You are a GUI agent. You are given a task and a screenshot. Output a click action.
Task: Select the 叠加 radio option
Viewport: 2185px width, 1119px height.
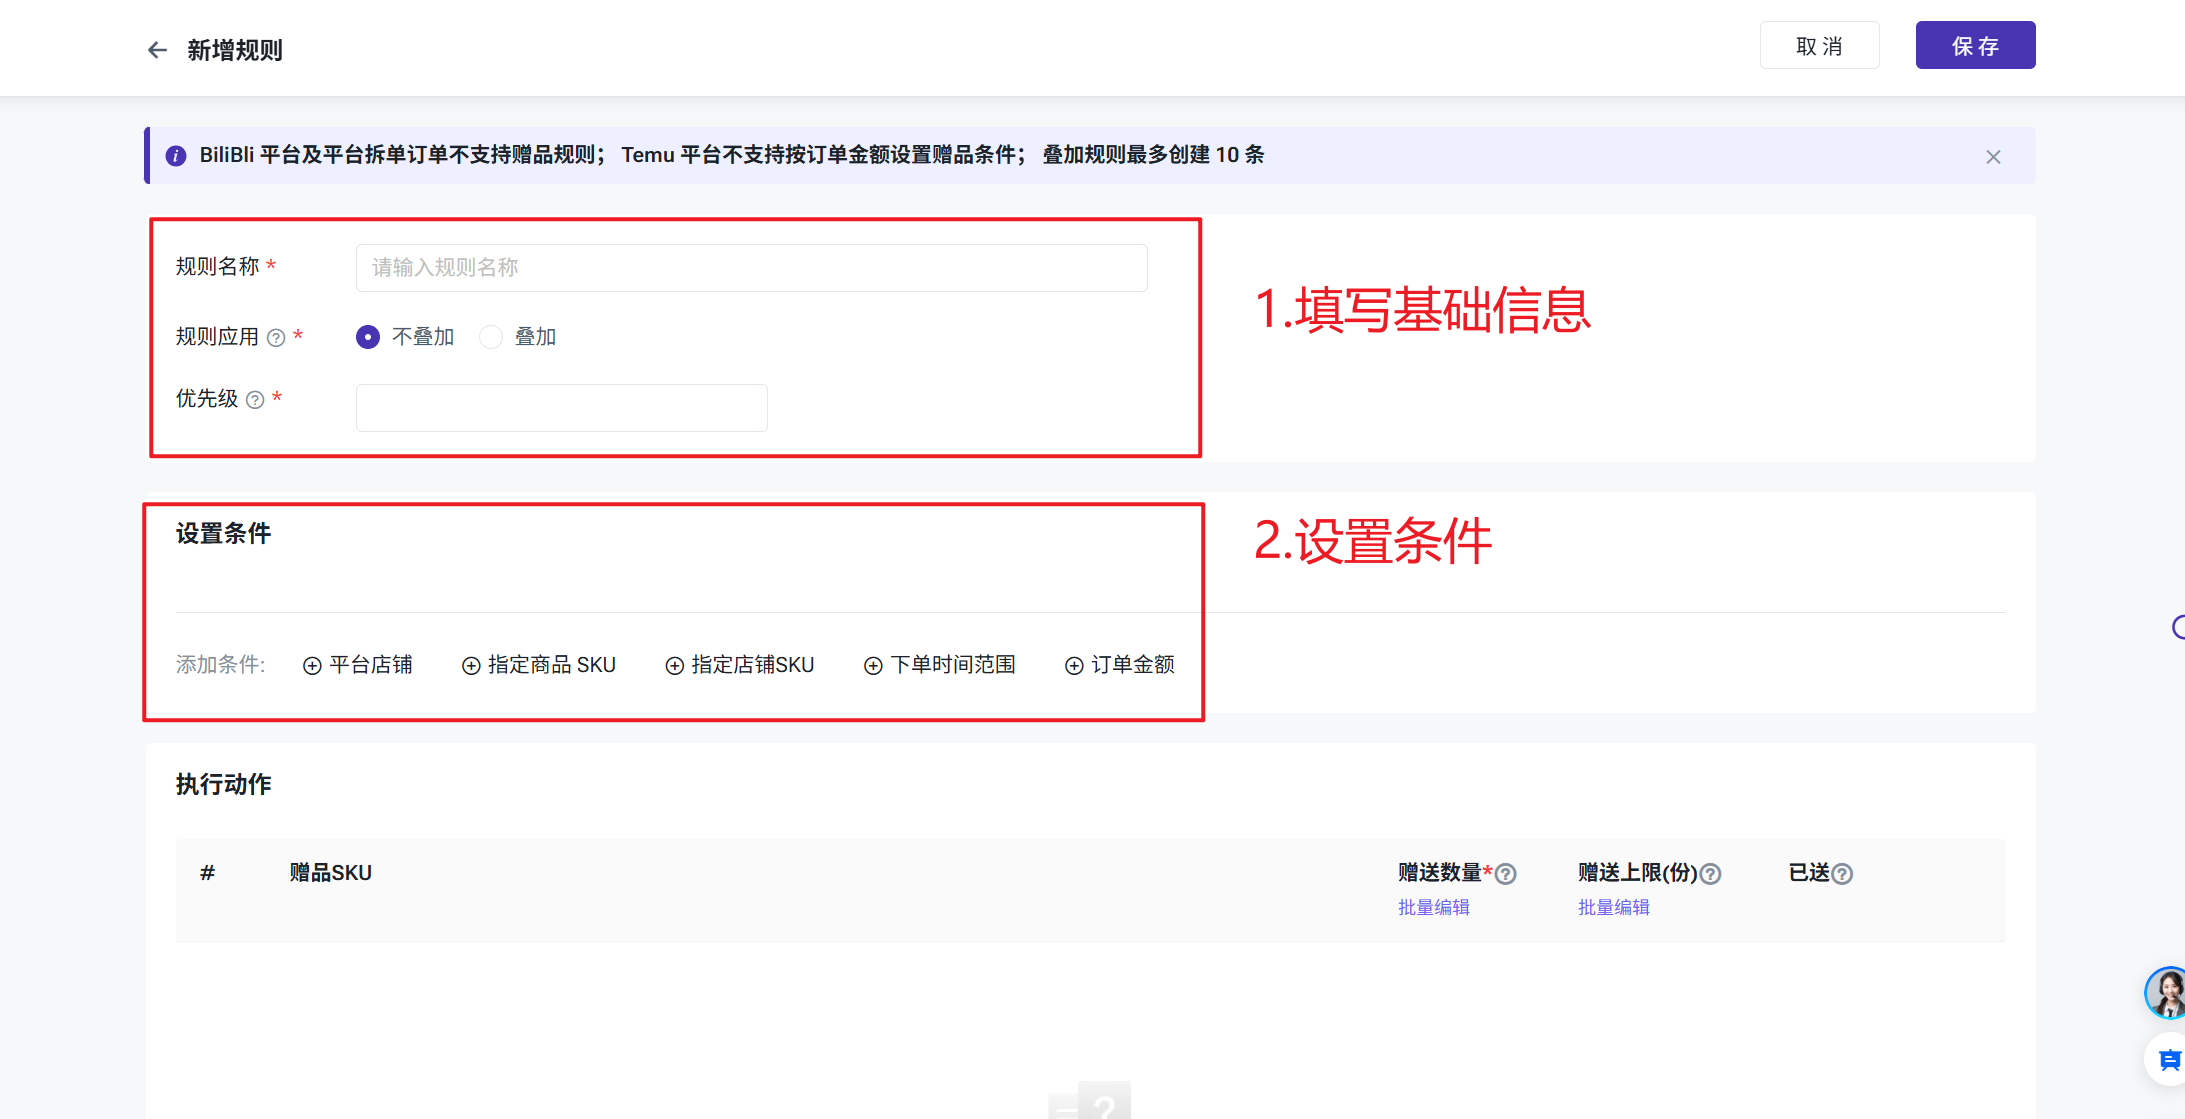coord(491,337)
